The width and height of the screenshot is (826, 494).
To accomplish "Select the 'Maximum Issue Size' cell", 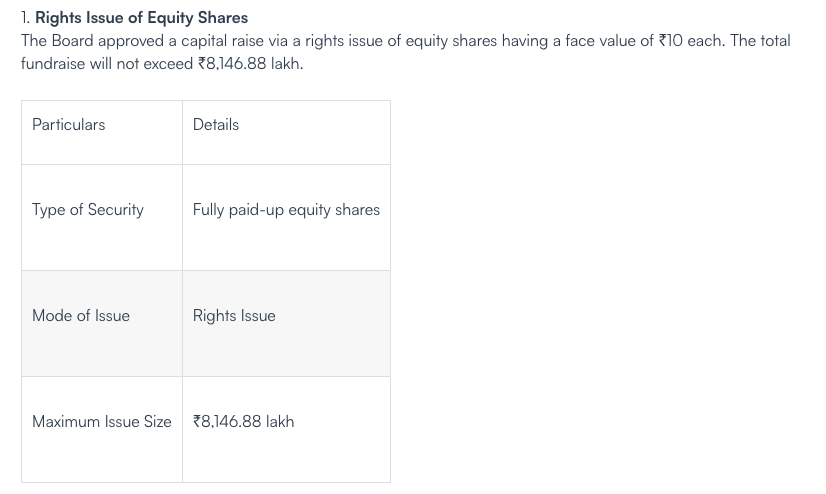I will pos(102,430).
